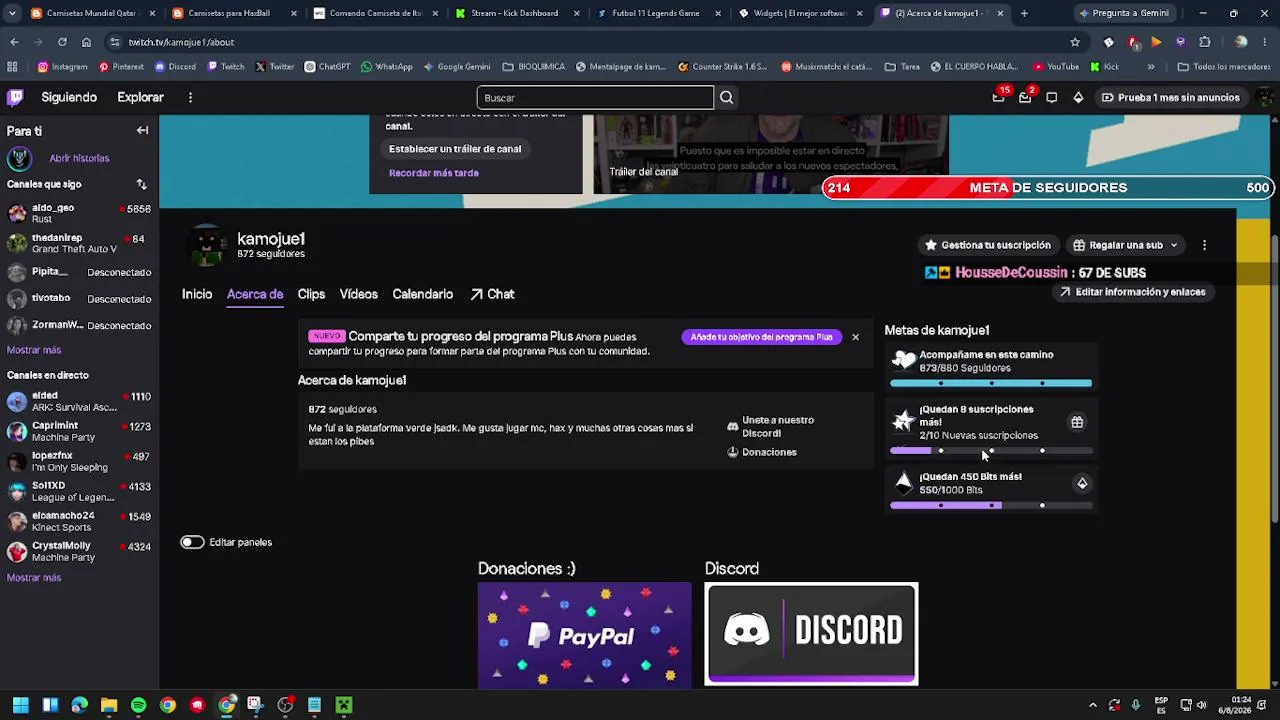1280x720 pixels.
Task: Click the Bits icon in Bits goal
Action: point(1082,483)
